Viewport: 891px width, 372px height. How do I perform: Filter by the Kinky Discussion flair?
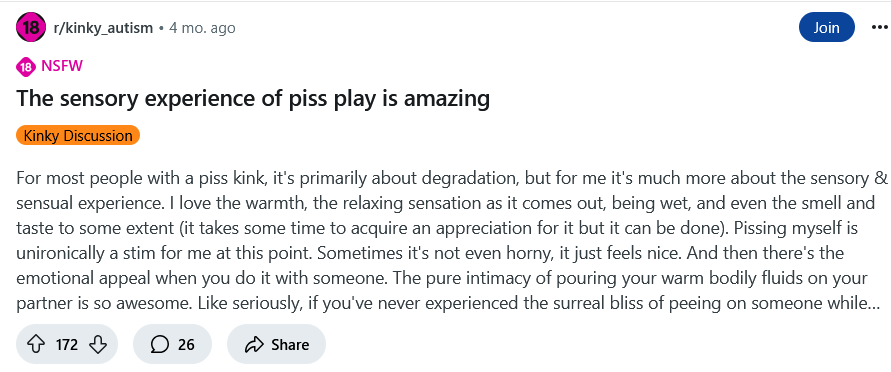(x=78, y=136)
